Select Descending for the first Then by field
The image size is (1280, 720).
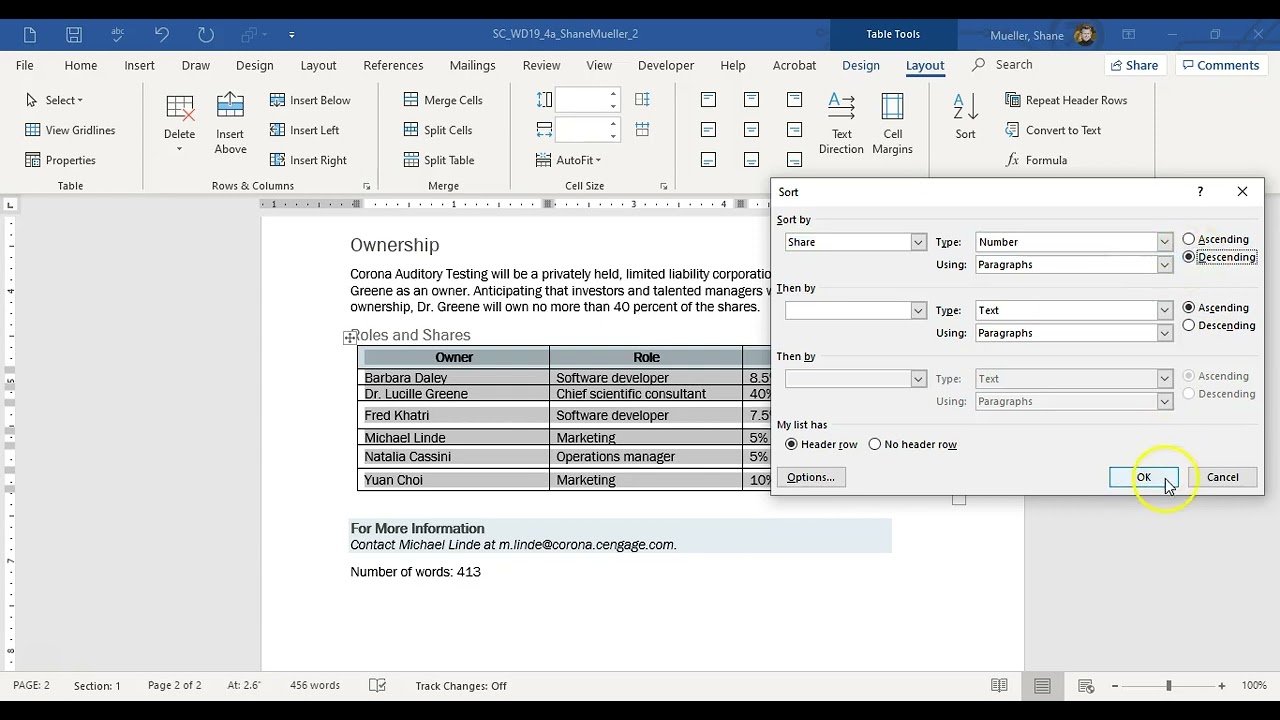click(x=1219, y=326)
